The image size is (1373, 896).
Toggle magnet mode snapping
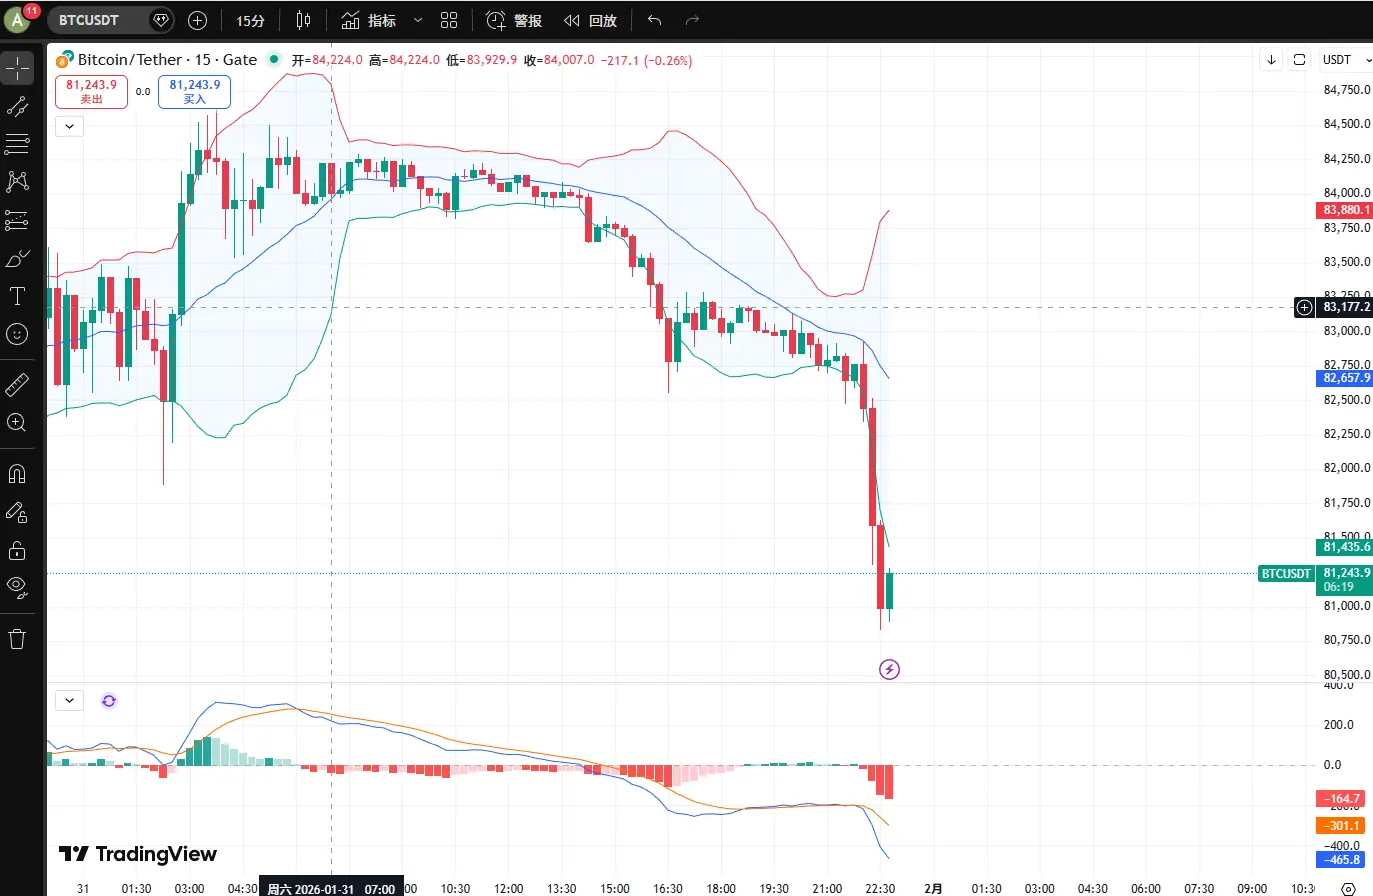(17, 474)
